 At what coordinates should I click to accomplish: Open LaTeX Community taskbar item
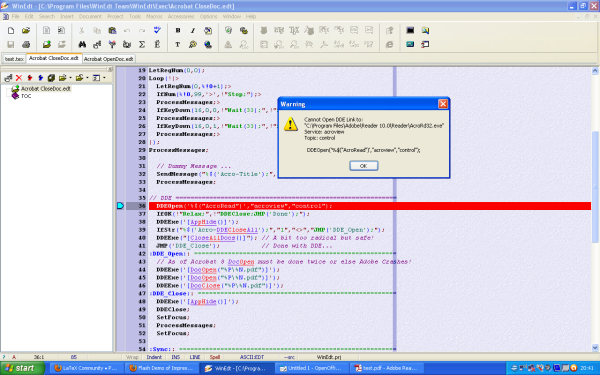[86, 368]
